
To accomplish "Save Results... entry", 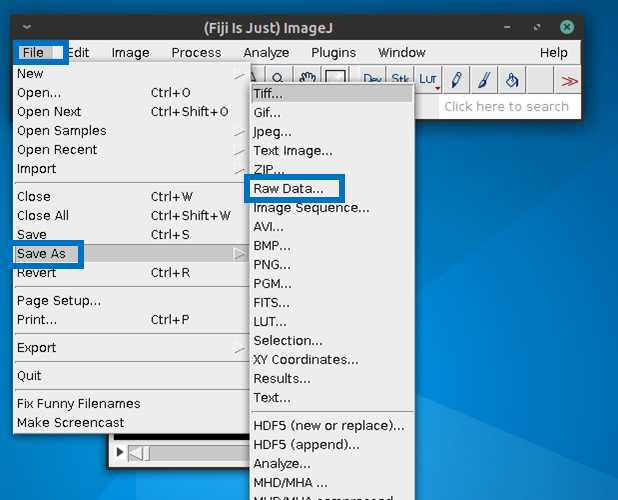I will click(332, 378).
